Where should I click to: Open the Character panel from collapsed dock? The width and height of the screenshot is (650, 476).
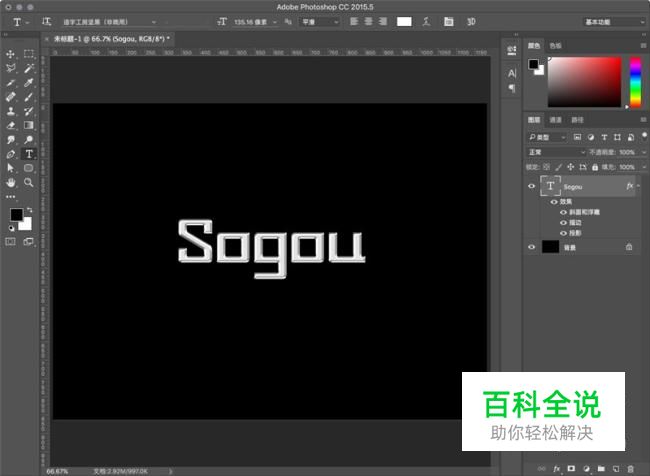[512, 74]
